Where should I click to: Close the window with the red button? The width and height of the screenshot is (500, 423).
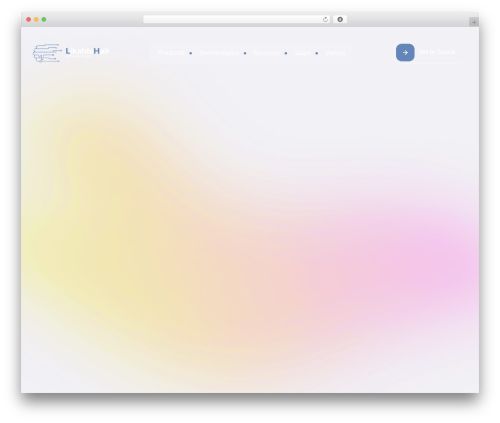29,20
